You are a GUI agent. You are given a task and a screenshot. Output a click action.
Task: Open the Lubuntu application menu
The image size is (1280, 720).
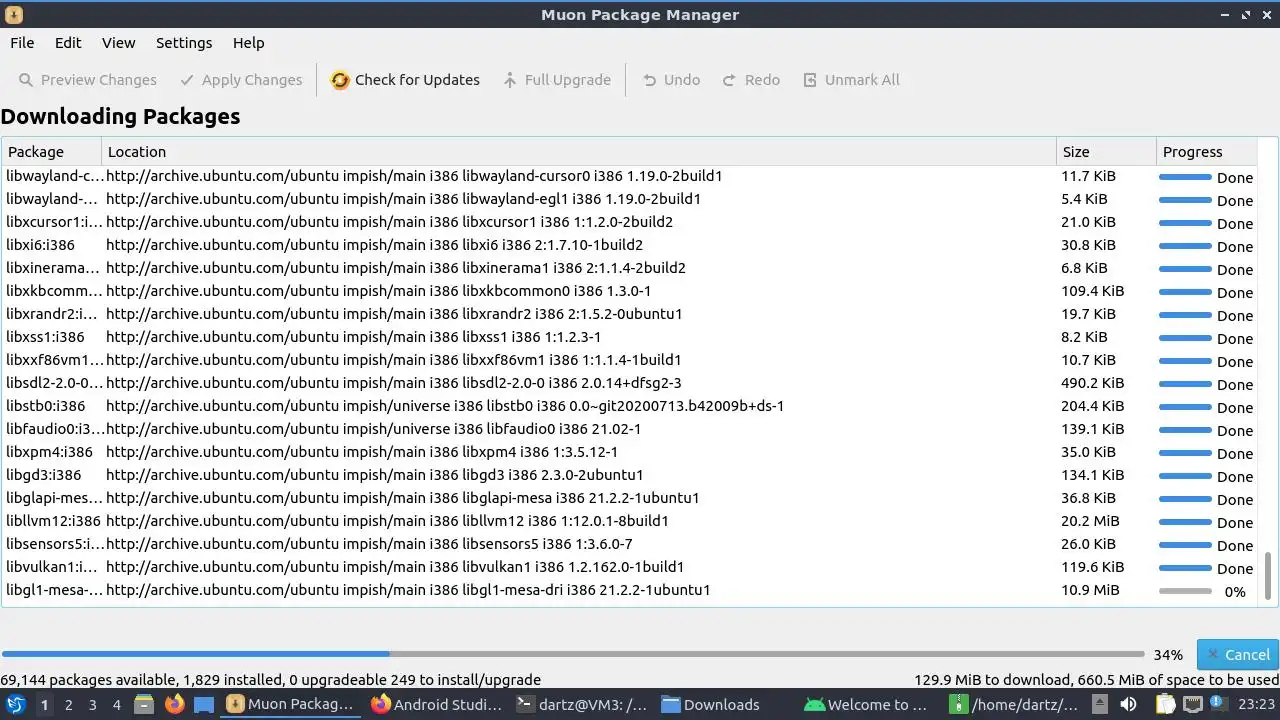pos(15,705)
